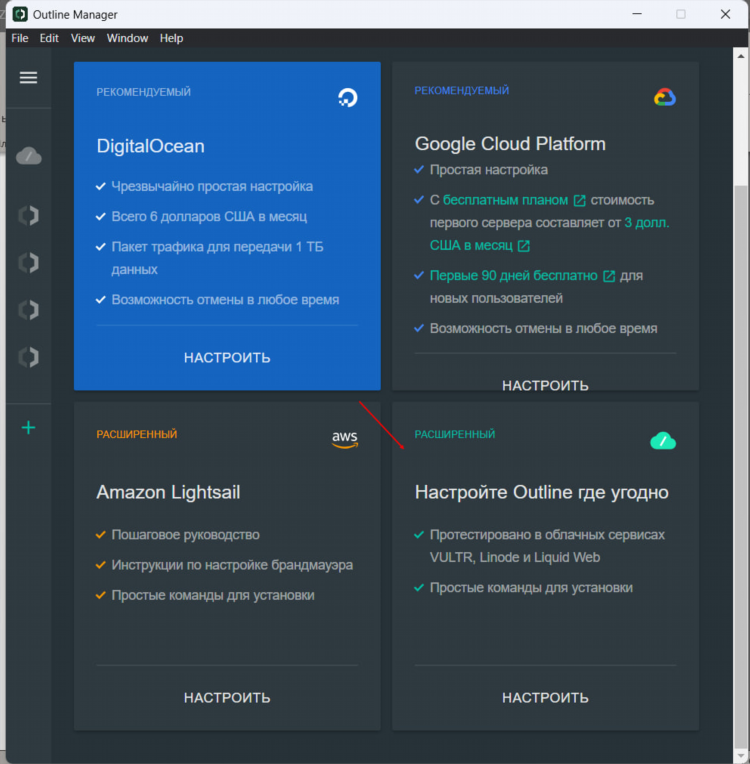Click the DigitalOcean logo icon

click(348, 97)
